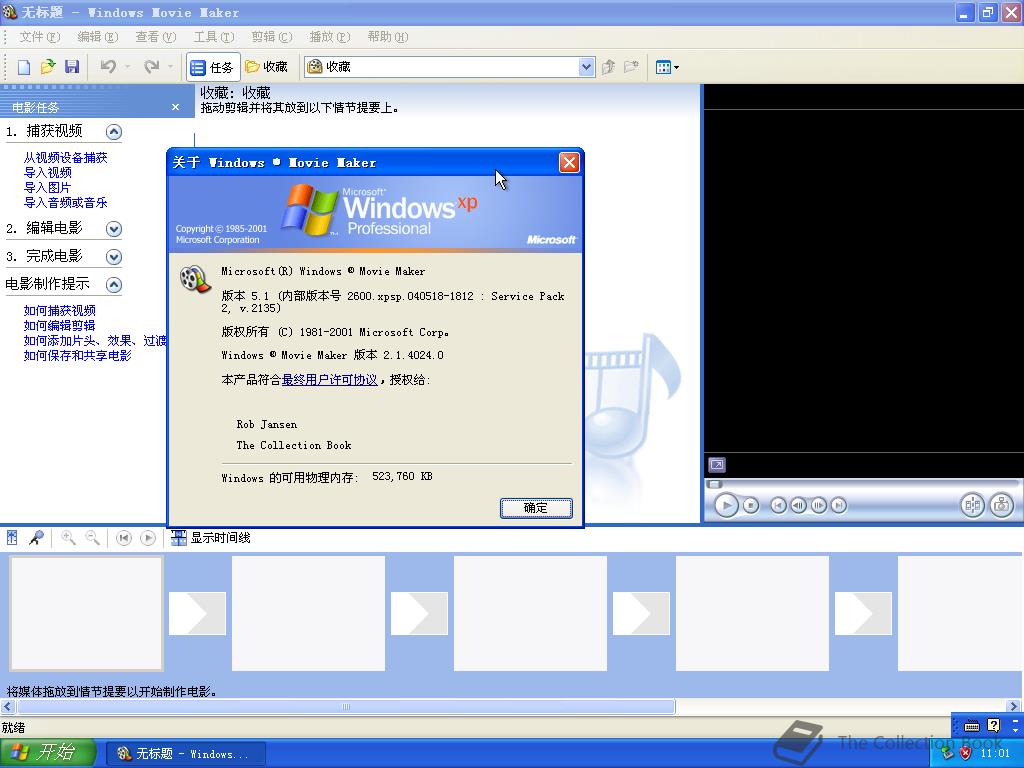This screenshot has width=1024, height=768.
Task: Click the Movie Maker film reel icon in About dialog
Action: [x=195, y=280]
